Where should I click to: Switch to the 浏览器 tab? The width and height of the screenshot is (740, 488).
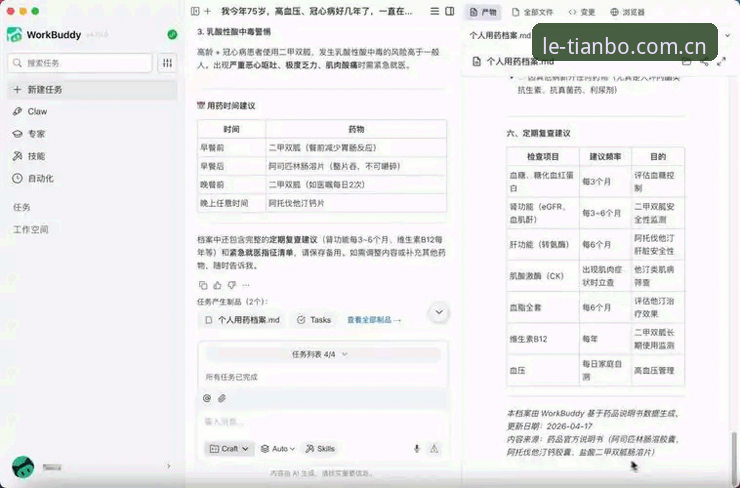pos(627,12)
